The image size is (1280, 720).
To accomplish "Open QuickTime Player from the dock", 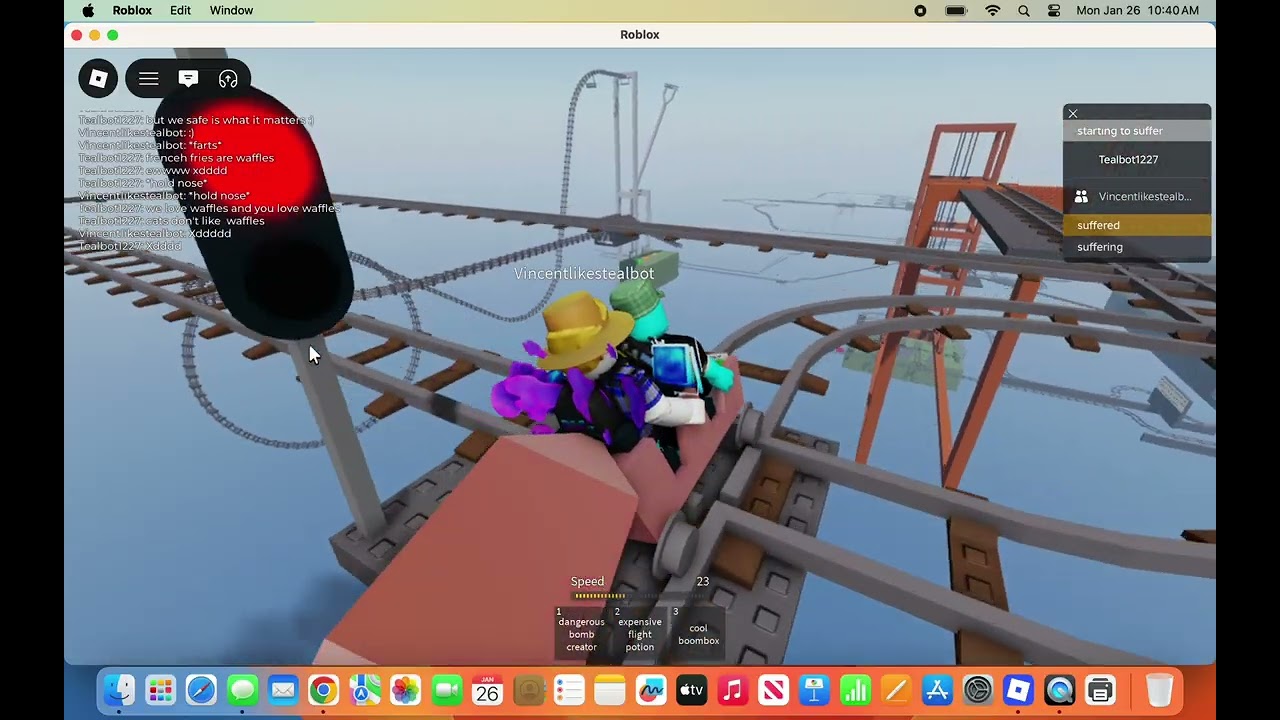I will point(1059,690).
